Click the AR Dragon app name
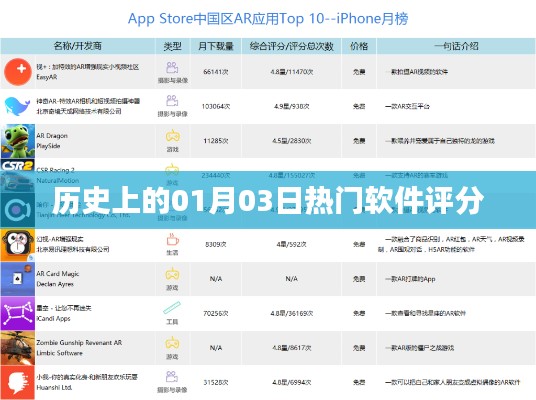The image size is (536, 400). [52, 136]
